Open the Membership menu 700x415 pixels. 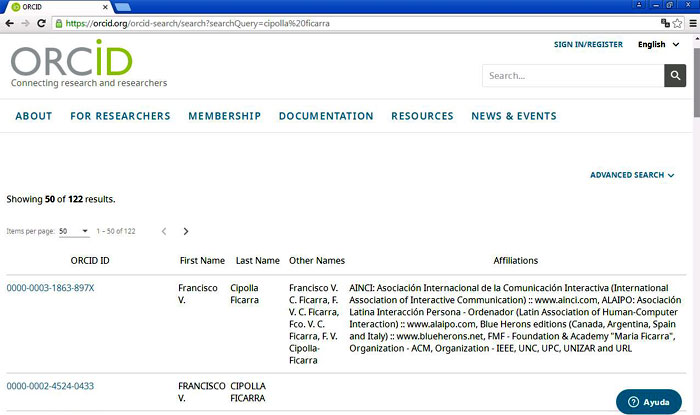click(x=225, y=116)
